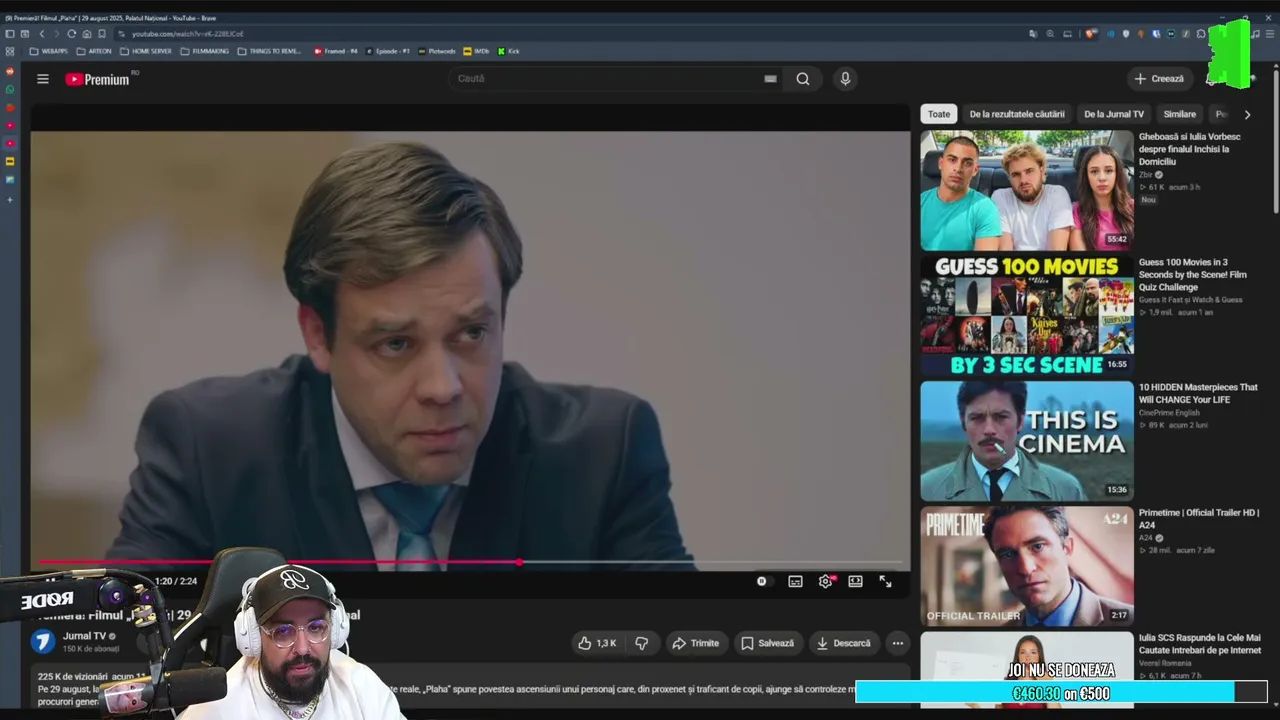
Task: Open the Guess 100 Movies video thumbnail
Action: pyautogui.click(x=1027, y=315)
